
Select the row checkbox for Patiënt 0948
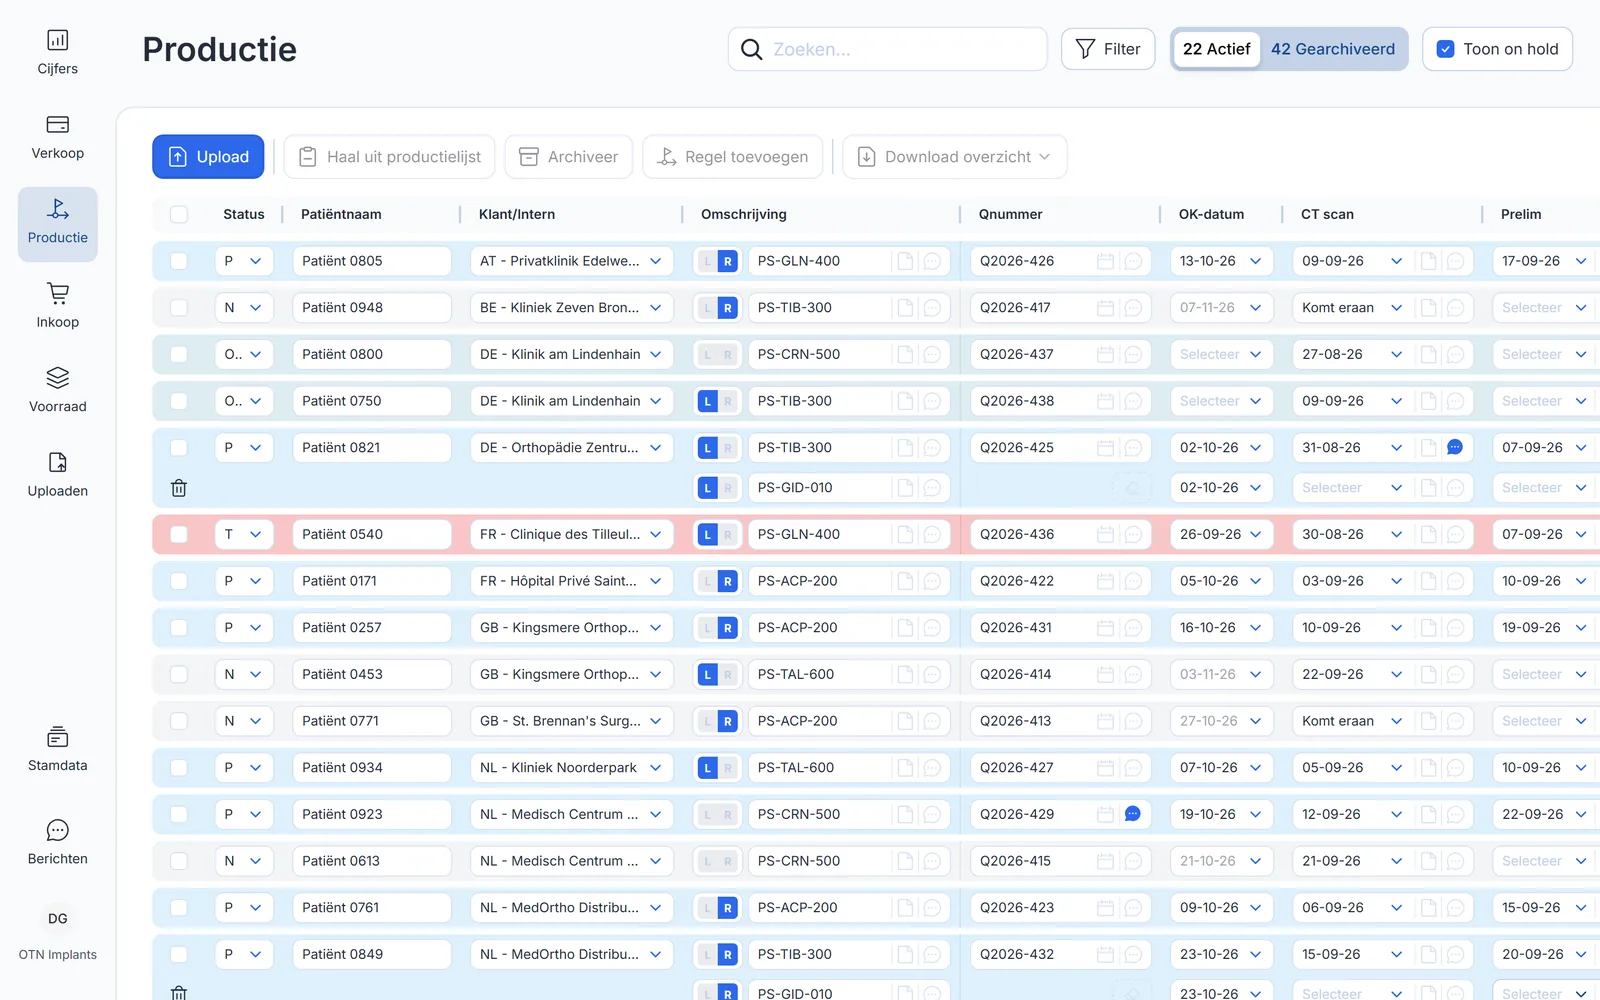(x=179, y=308)
